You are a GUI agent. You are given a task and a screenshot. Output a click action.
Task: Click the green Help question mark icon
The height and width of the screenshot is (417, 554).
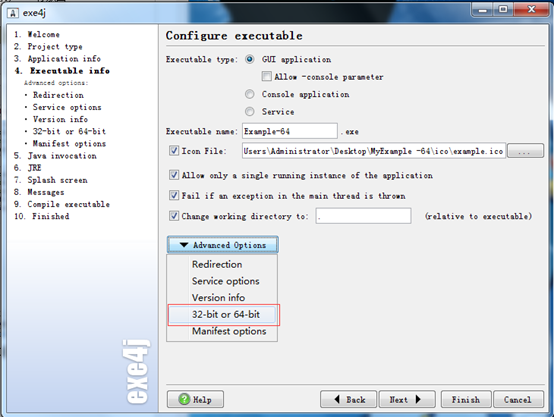184,399
